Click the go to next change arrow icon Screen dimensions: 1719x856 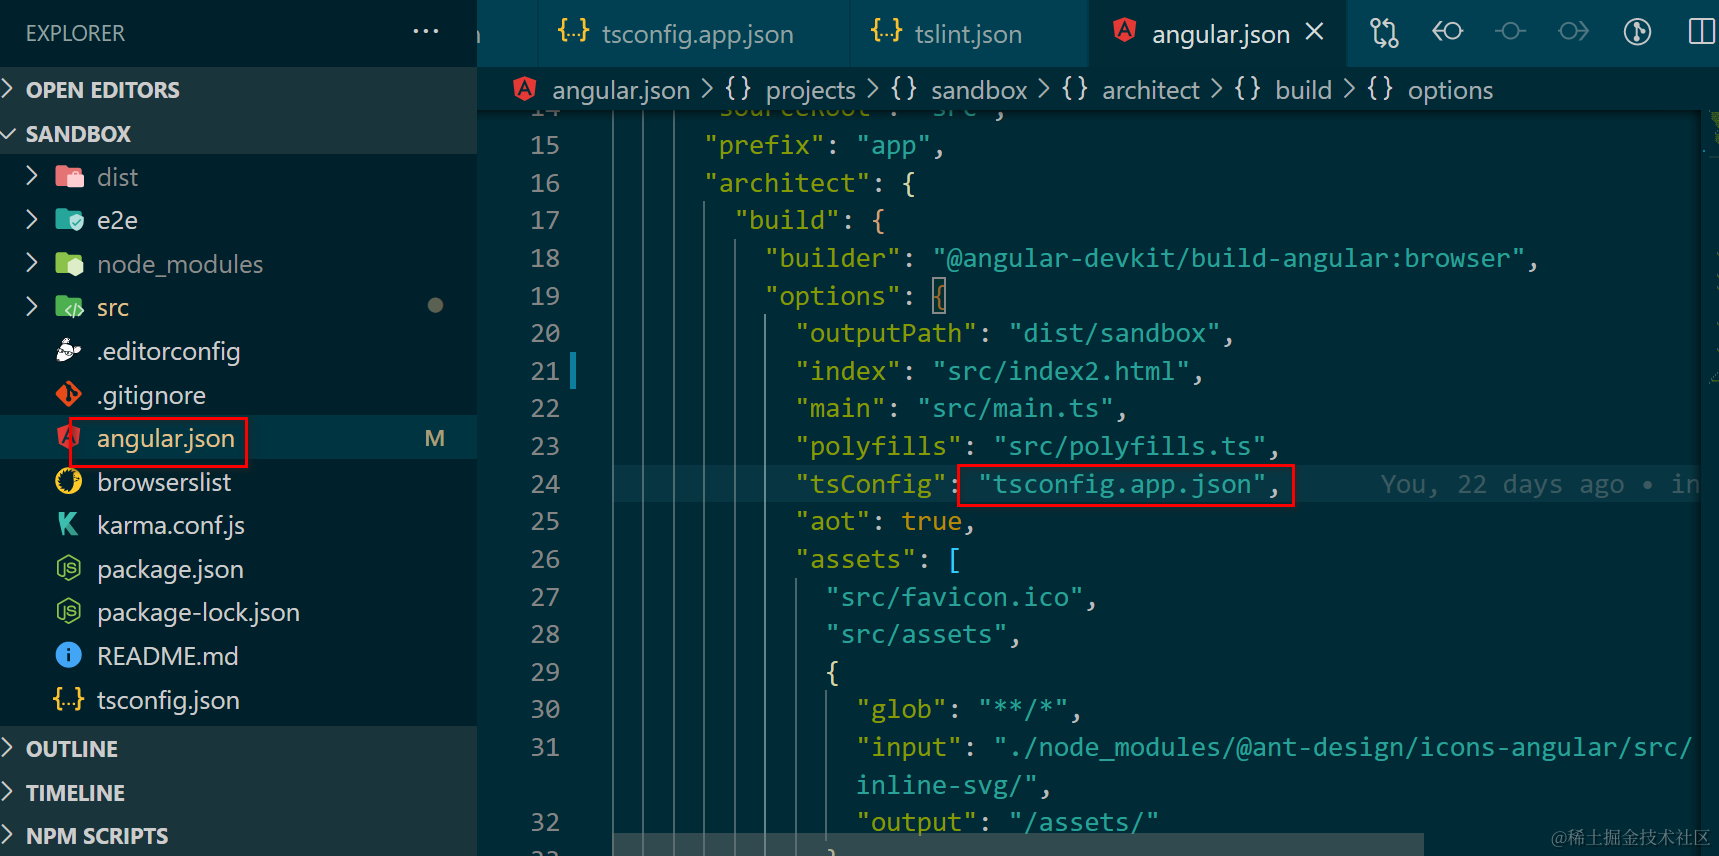coord(1573,32)
